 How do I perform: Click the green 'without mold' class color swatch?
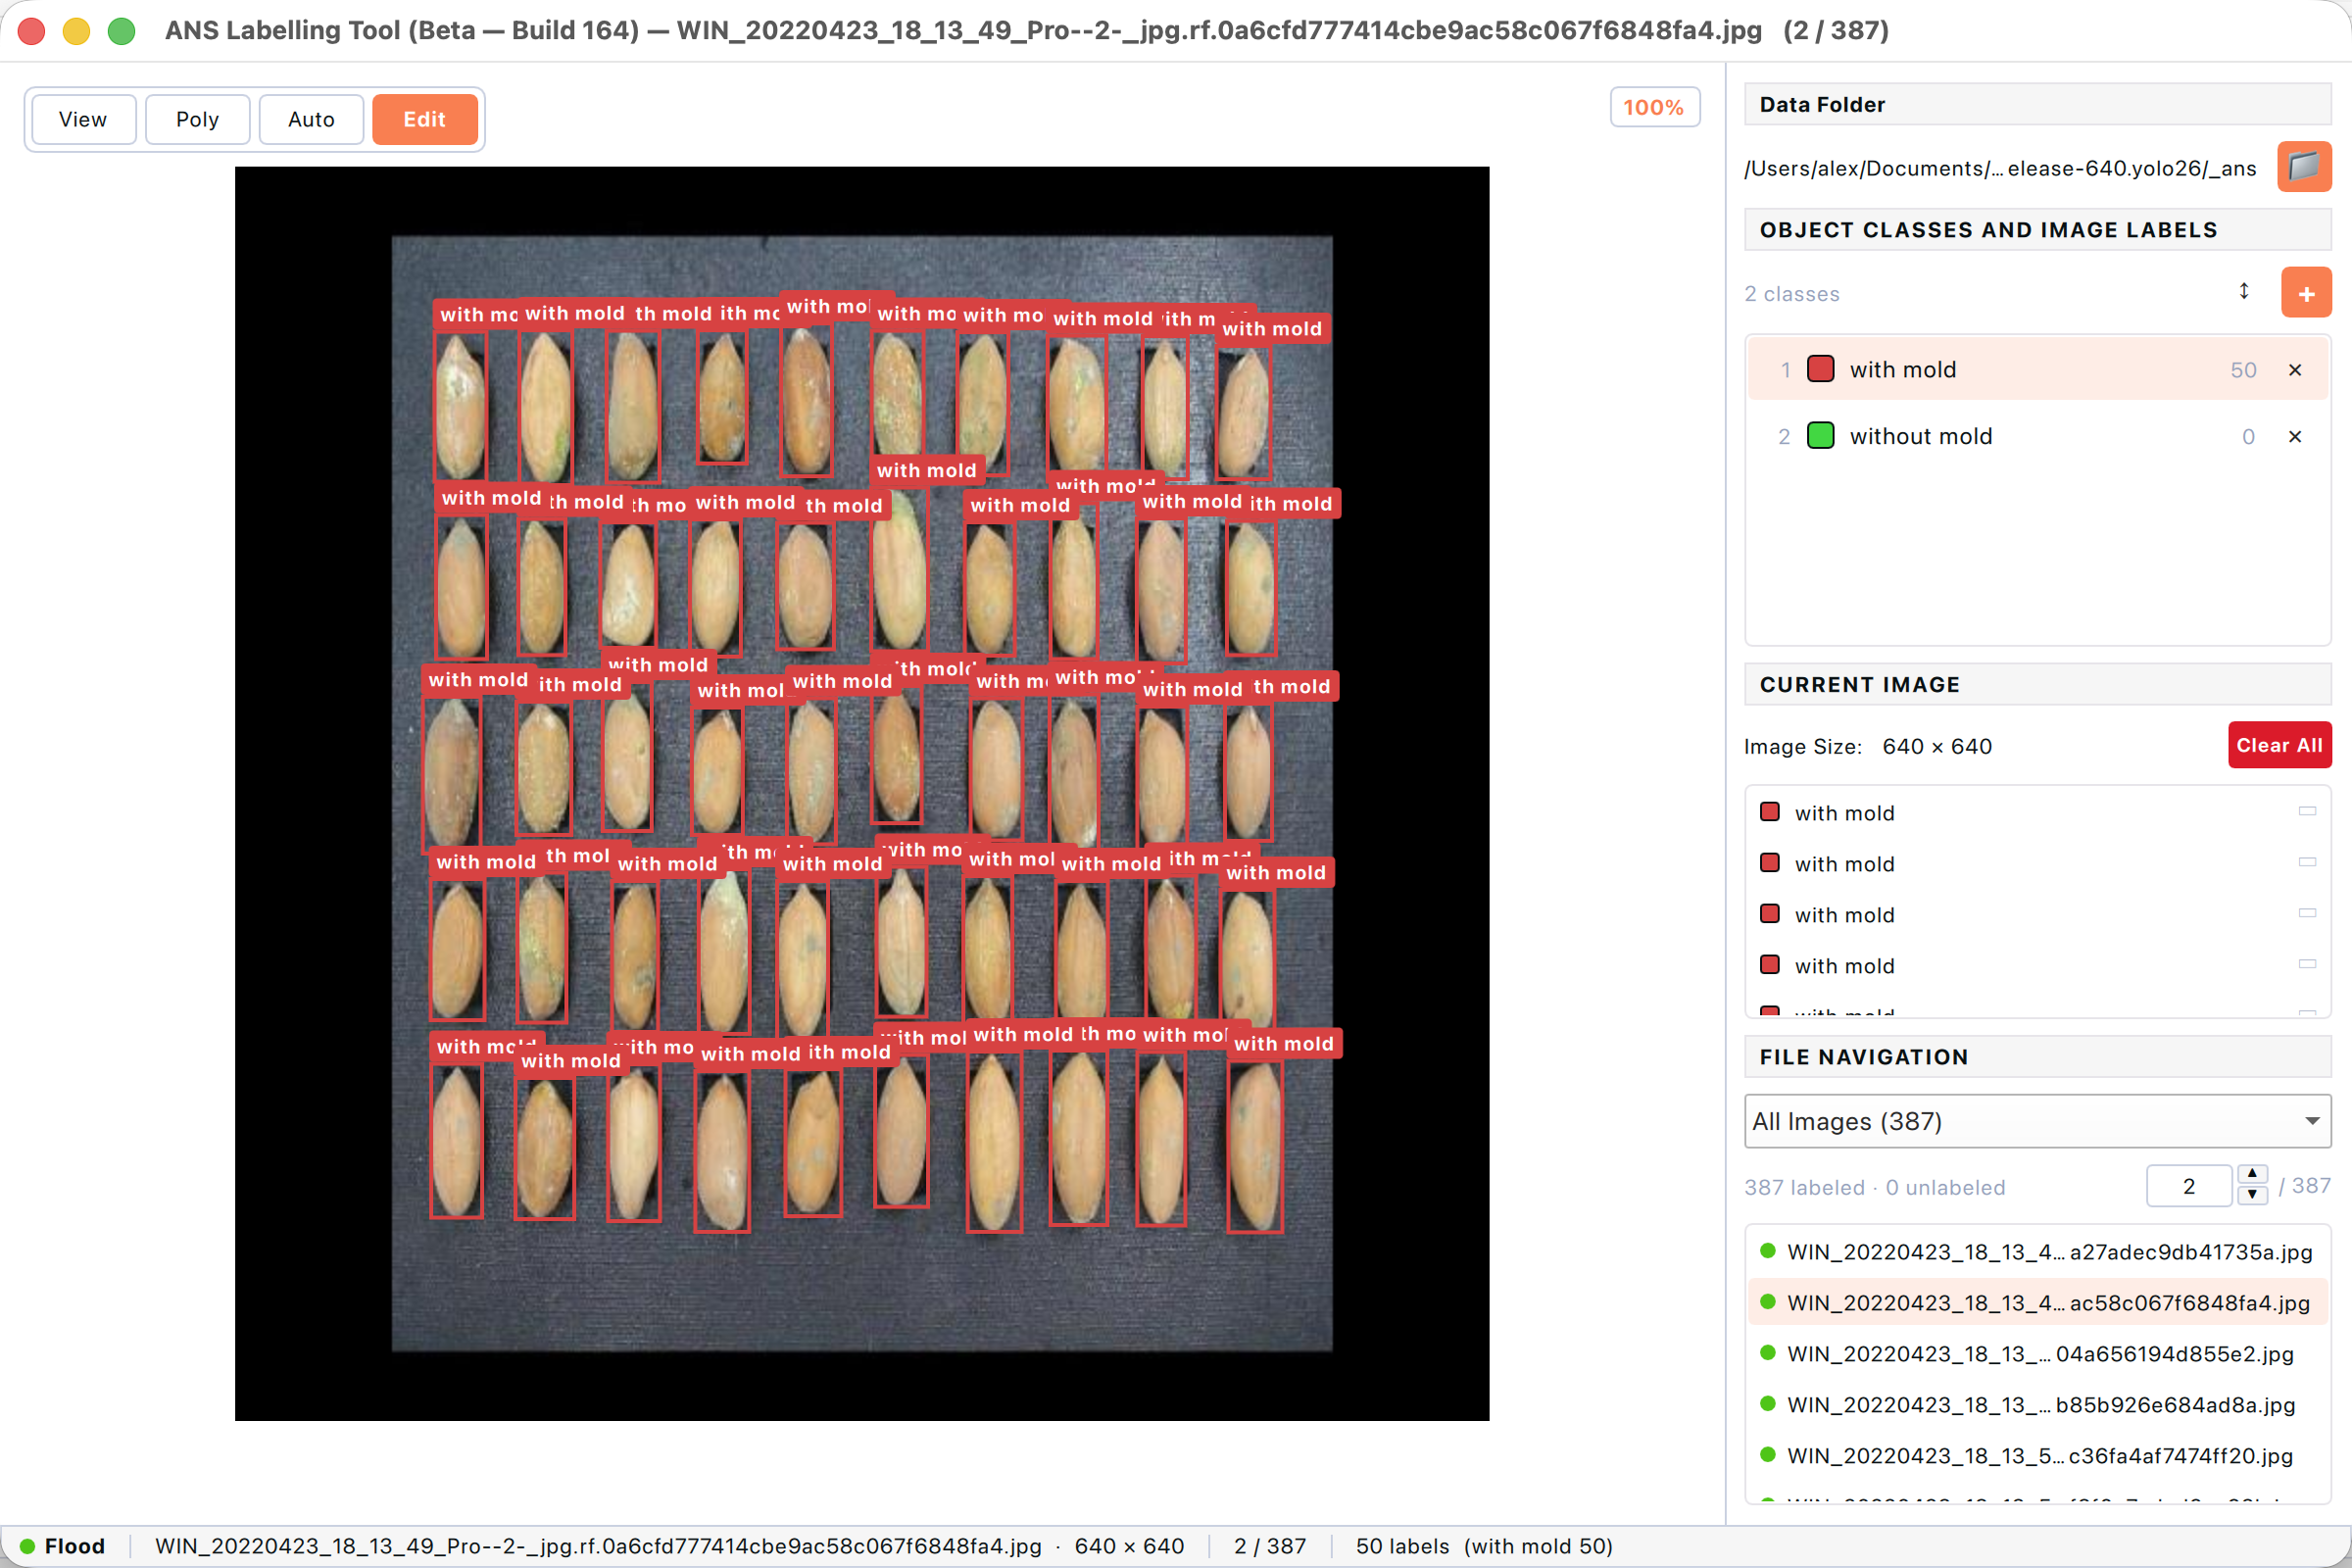(x=1821, y=435)
